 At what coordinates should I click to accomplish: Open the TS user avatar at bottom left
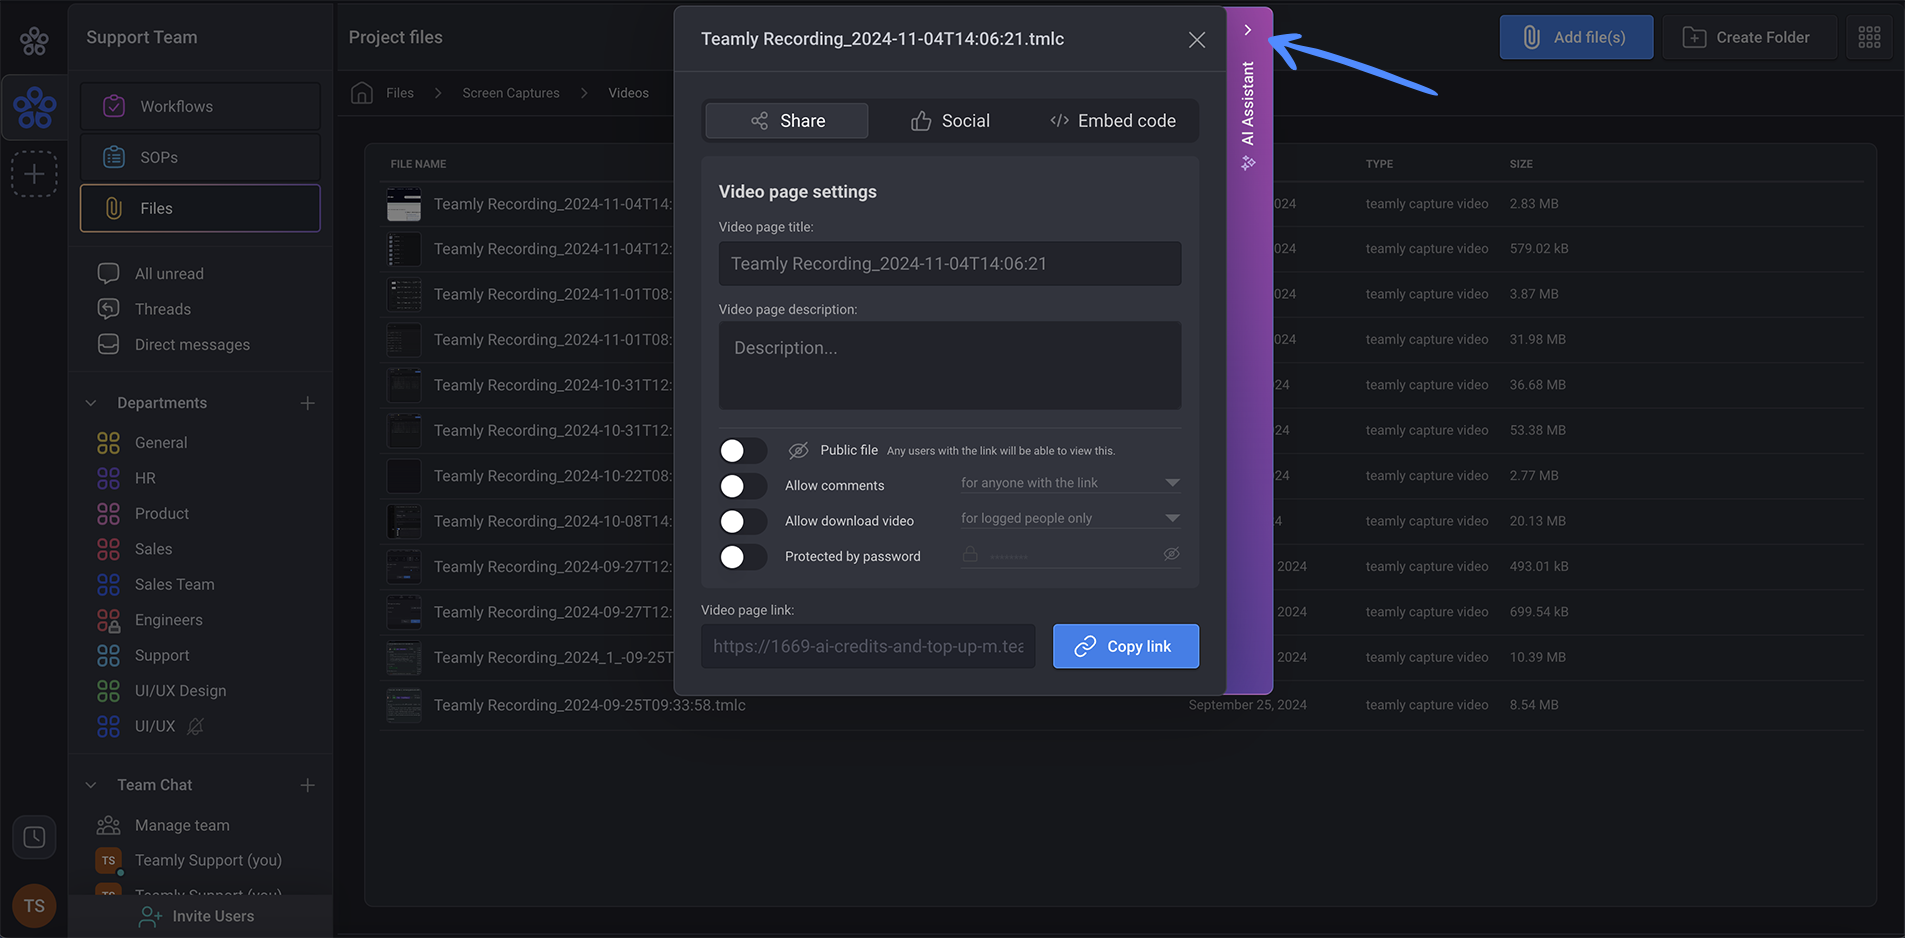(34, 906)
